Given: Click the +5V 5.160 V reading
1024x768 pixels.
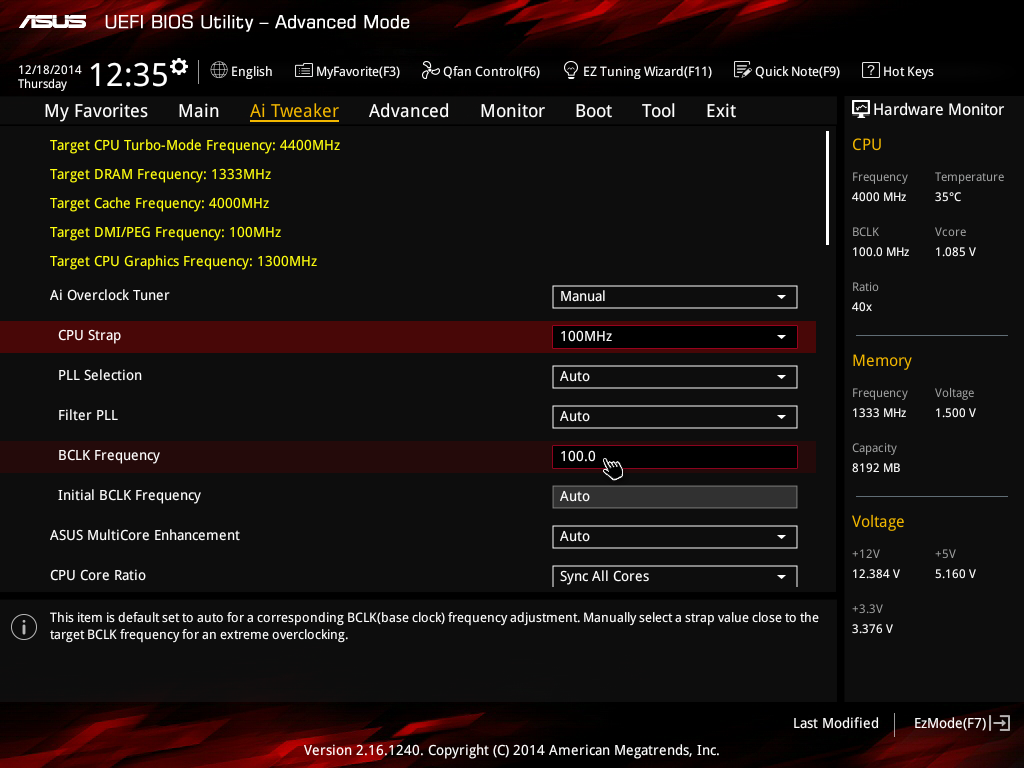Looking at the screenshot, I should (x=955, y=573).
